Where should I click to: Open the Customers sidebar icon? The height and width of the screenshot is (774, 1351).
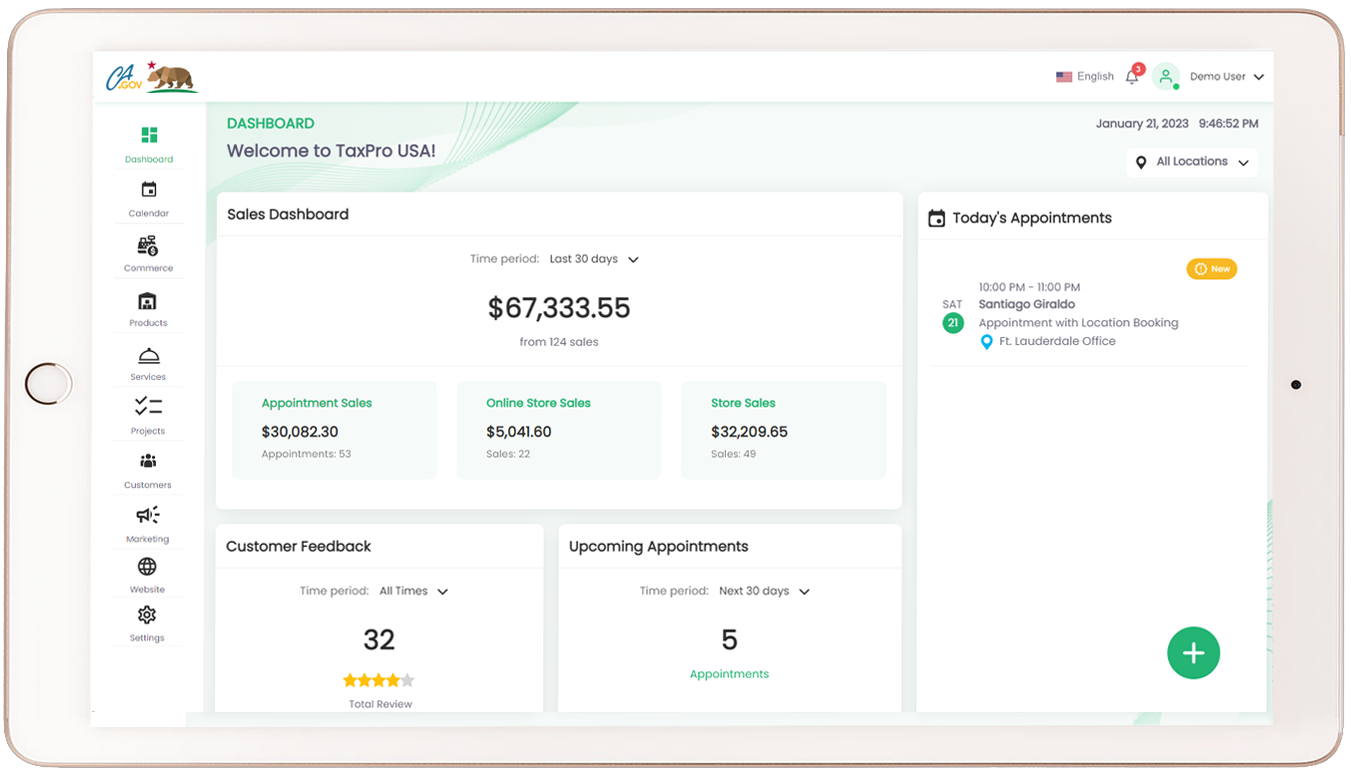point(148,461)
